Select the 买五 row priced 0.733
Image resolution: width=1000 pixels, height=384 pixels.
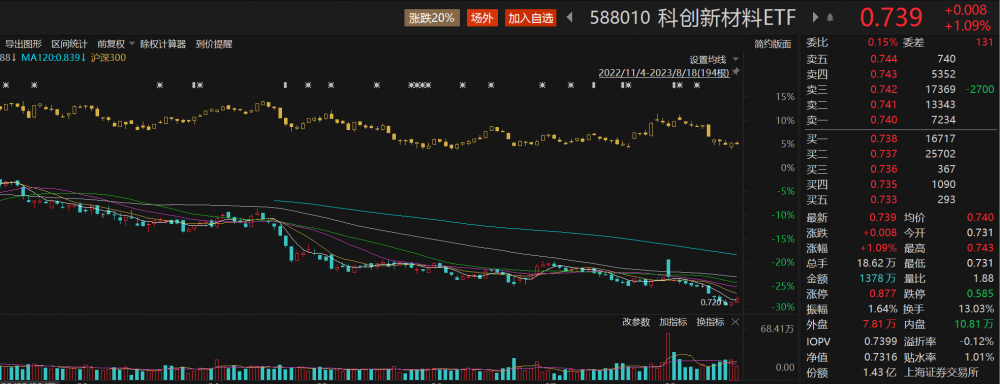(900, 200)
